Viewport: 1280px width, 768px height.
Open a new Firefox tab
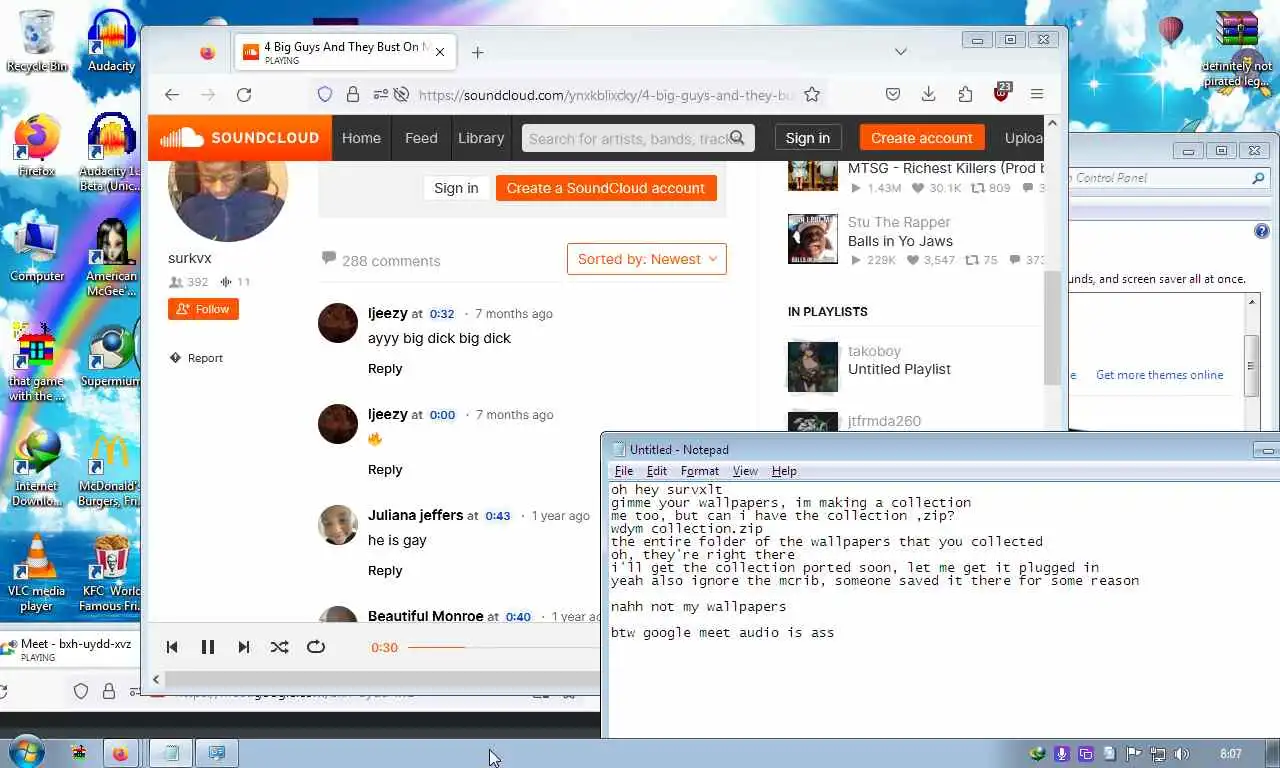click(478, 52)
